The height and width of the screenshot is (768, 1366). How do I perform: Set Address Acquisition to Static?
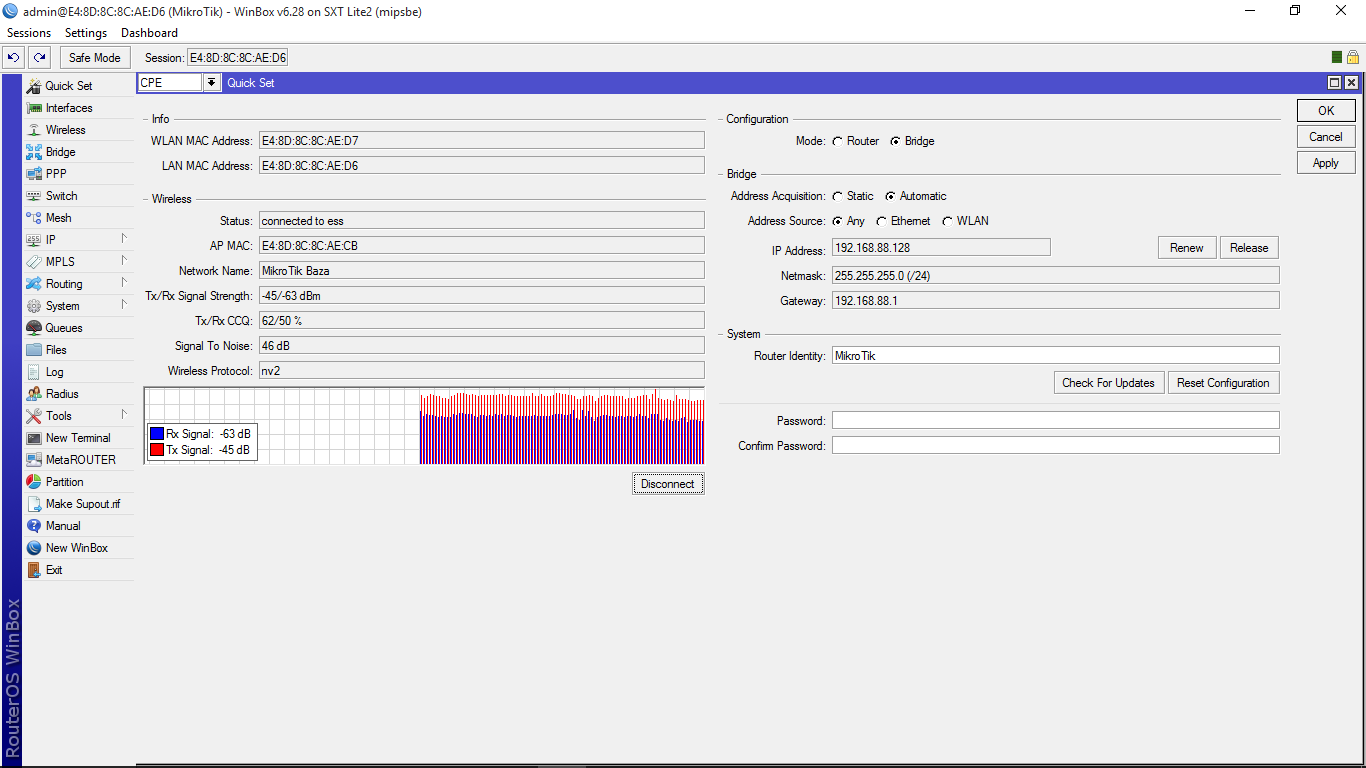[837, 196]
